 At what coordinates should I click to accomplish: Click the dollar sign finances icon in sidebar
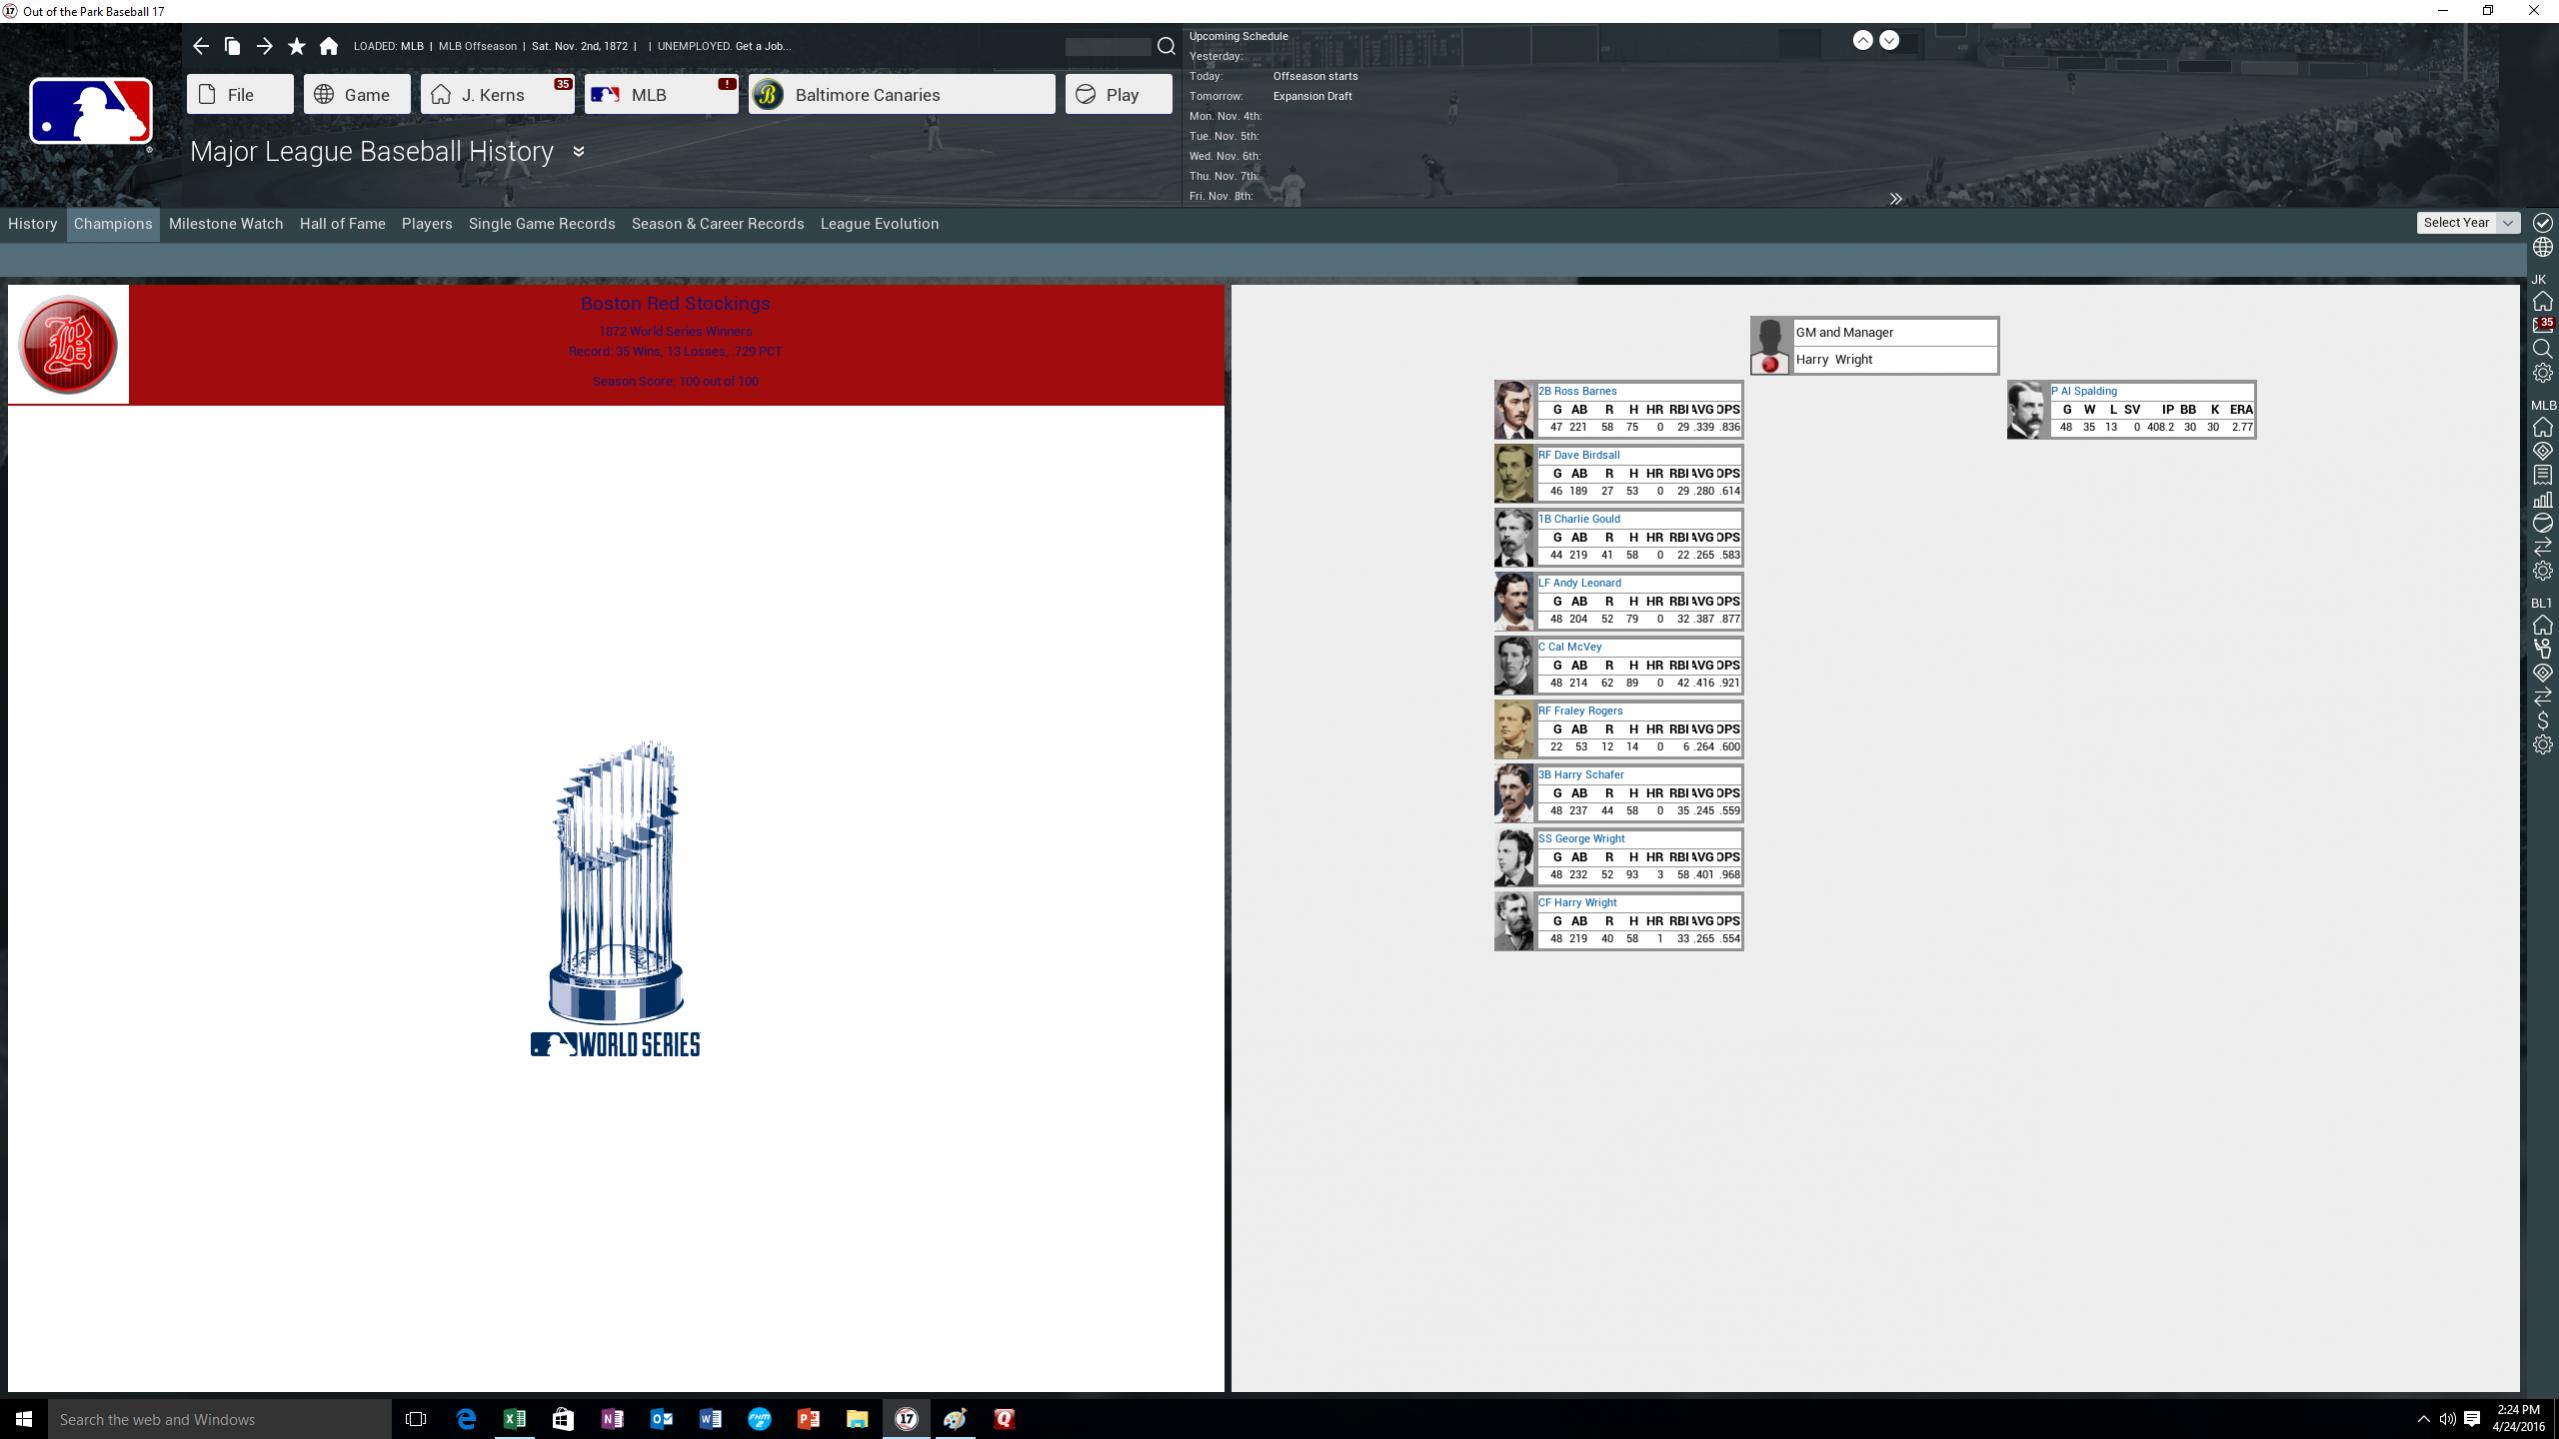[2542, 720]
